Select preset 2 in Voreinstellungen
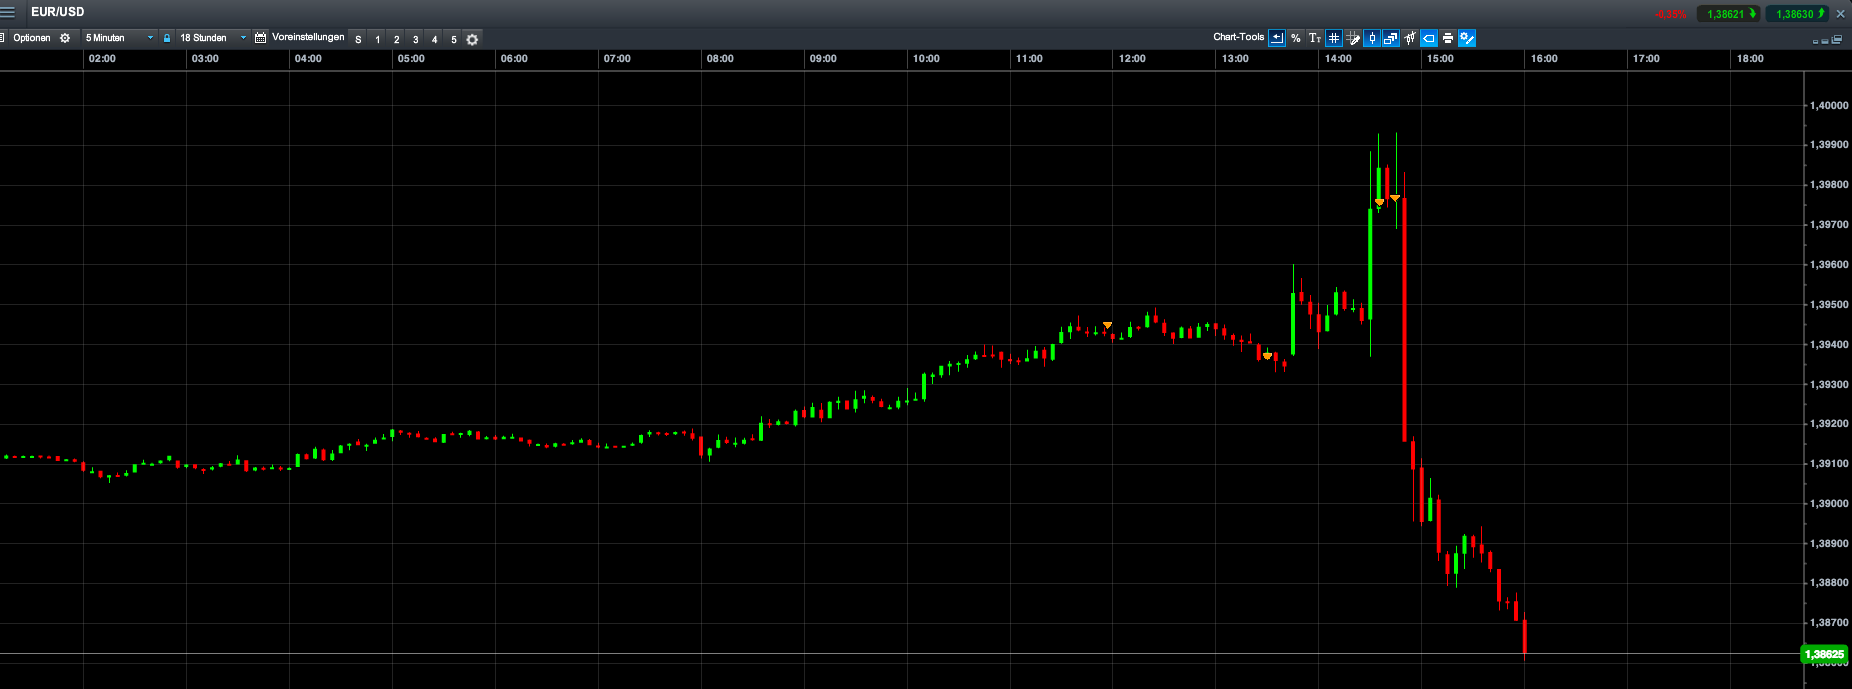The image size is (1852, 689). click(x=397, y=39)
